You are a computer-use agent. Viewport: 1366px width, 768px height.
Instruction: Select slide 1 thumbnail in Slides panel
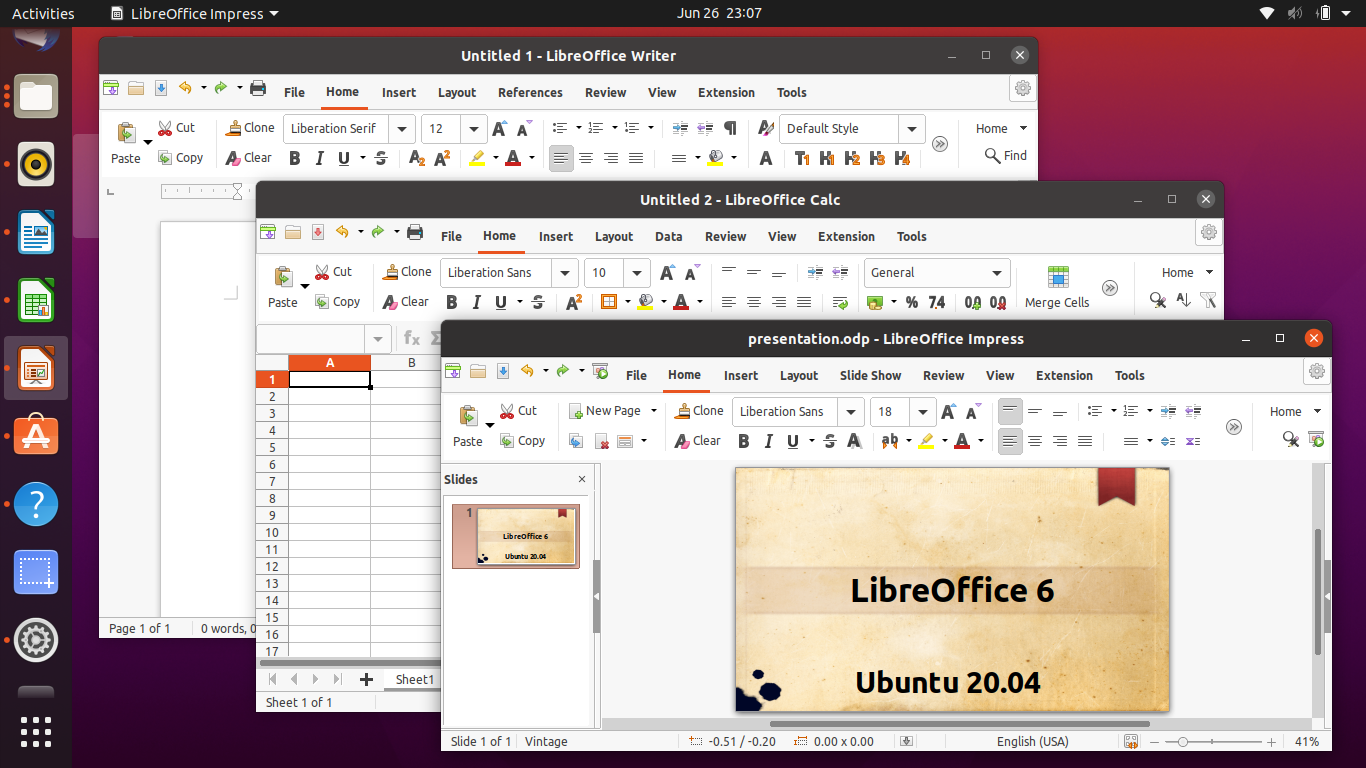tap(515, 536)
